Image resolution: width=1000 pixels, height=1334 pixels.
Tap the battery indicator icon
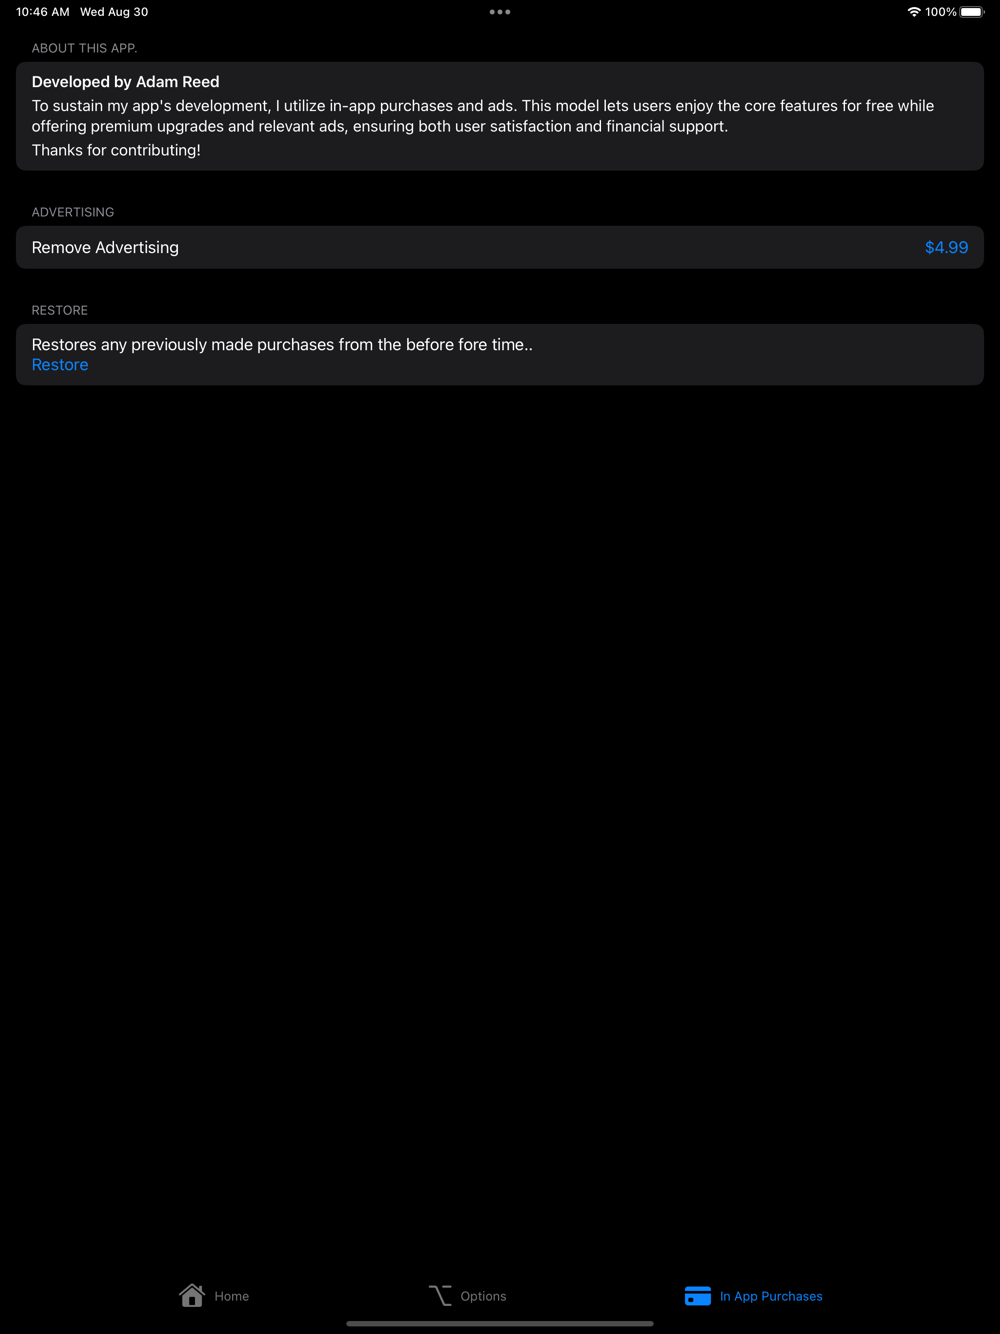[x=972, y=12]
